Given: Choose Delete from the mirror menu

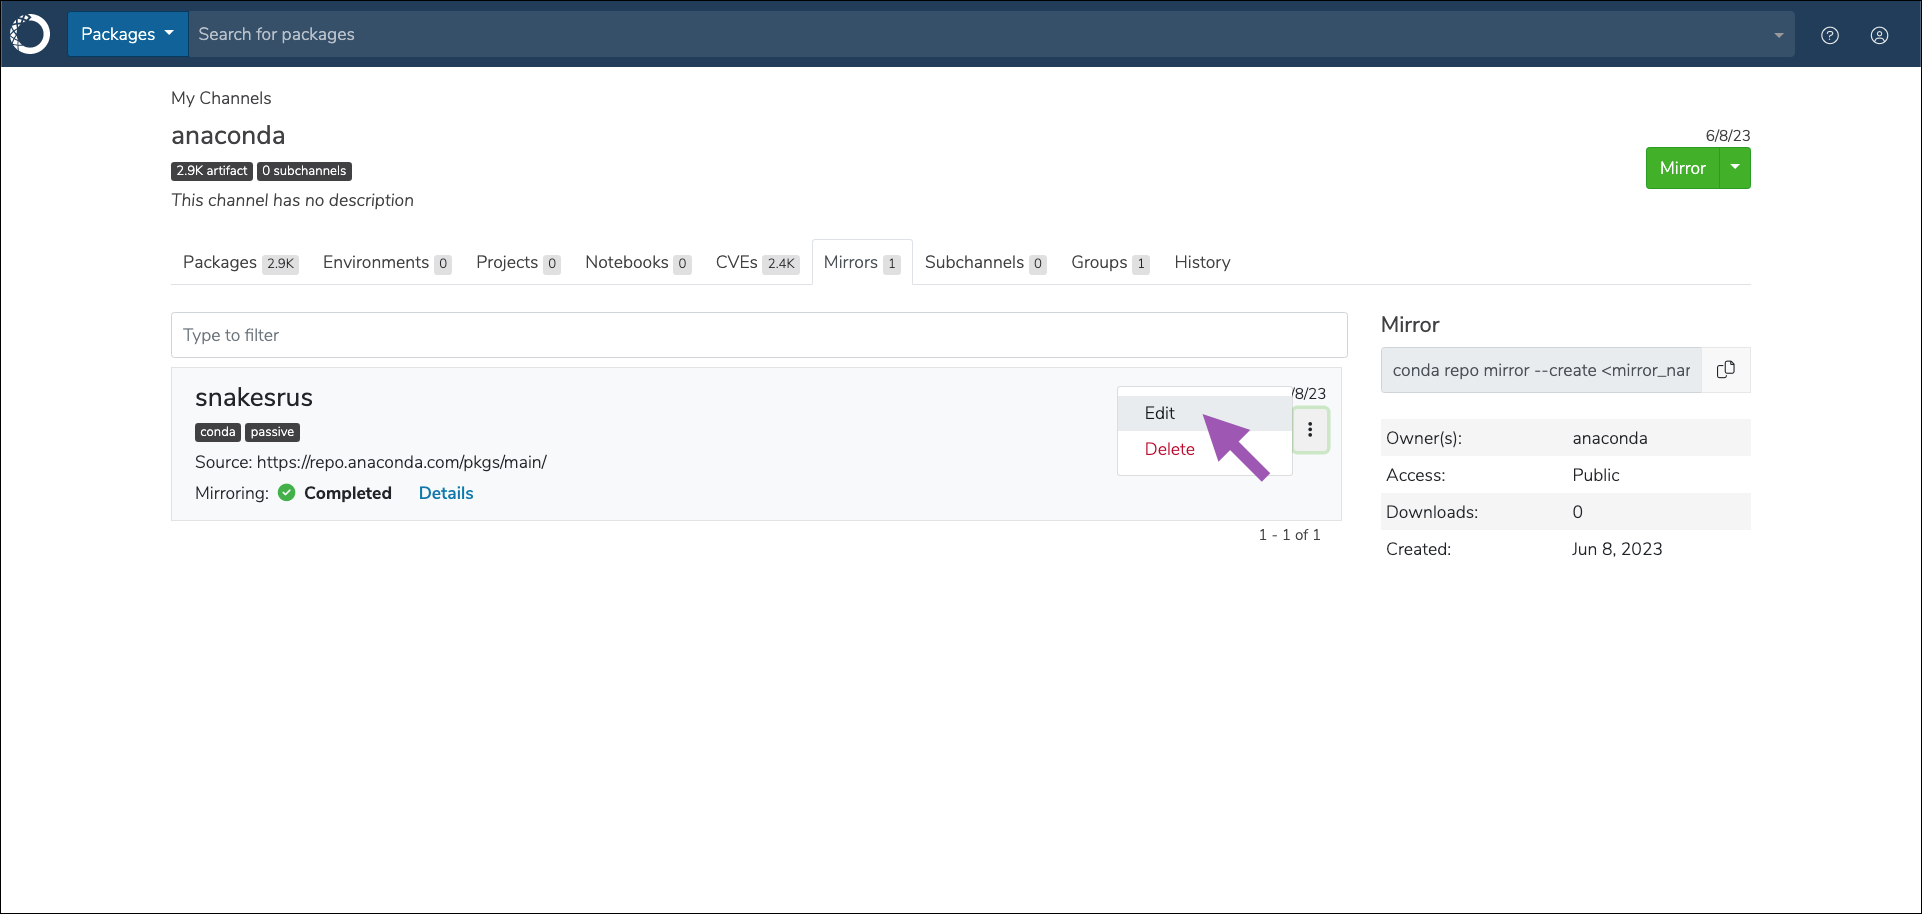Looking at the screenshot, I should [1204, 449].
